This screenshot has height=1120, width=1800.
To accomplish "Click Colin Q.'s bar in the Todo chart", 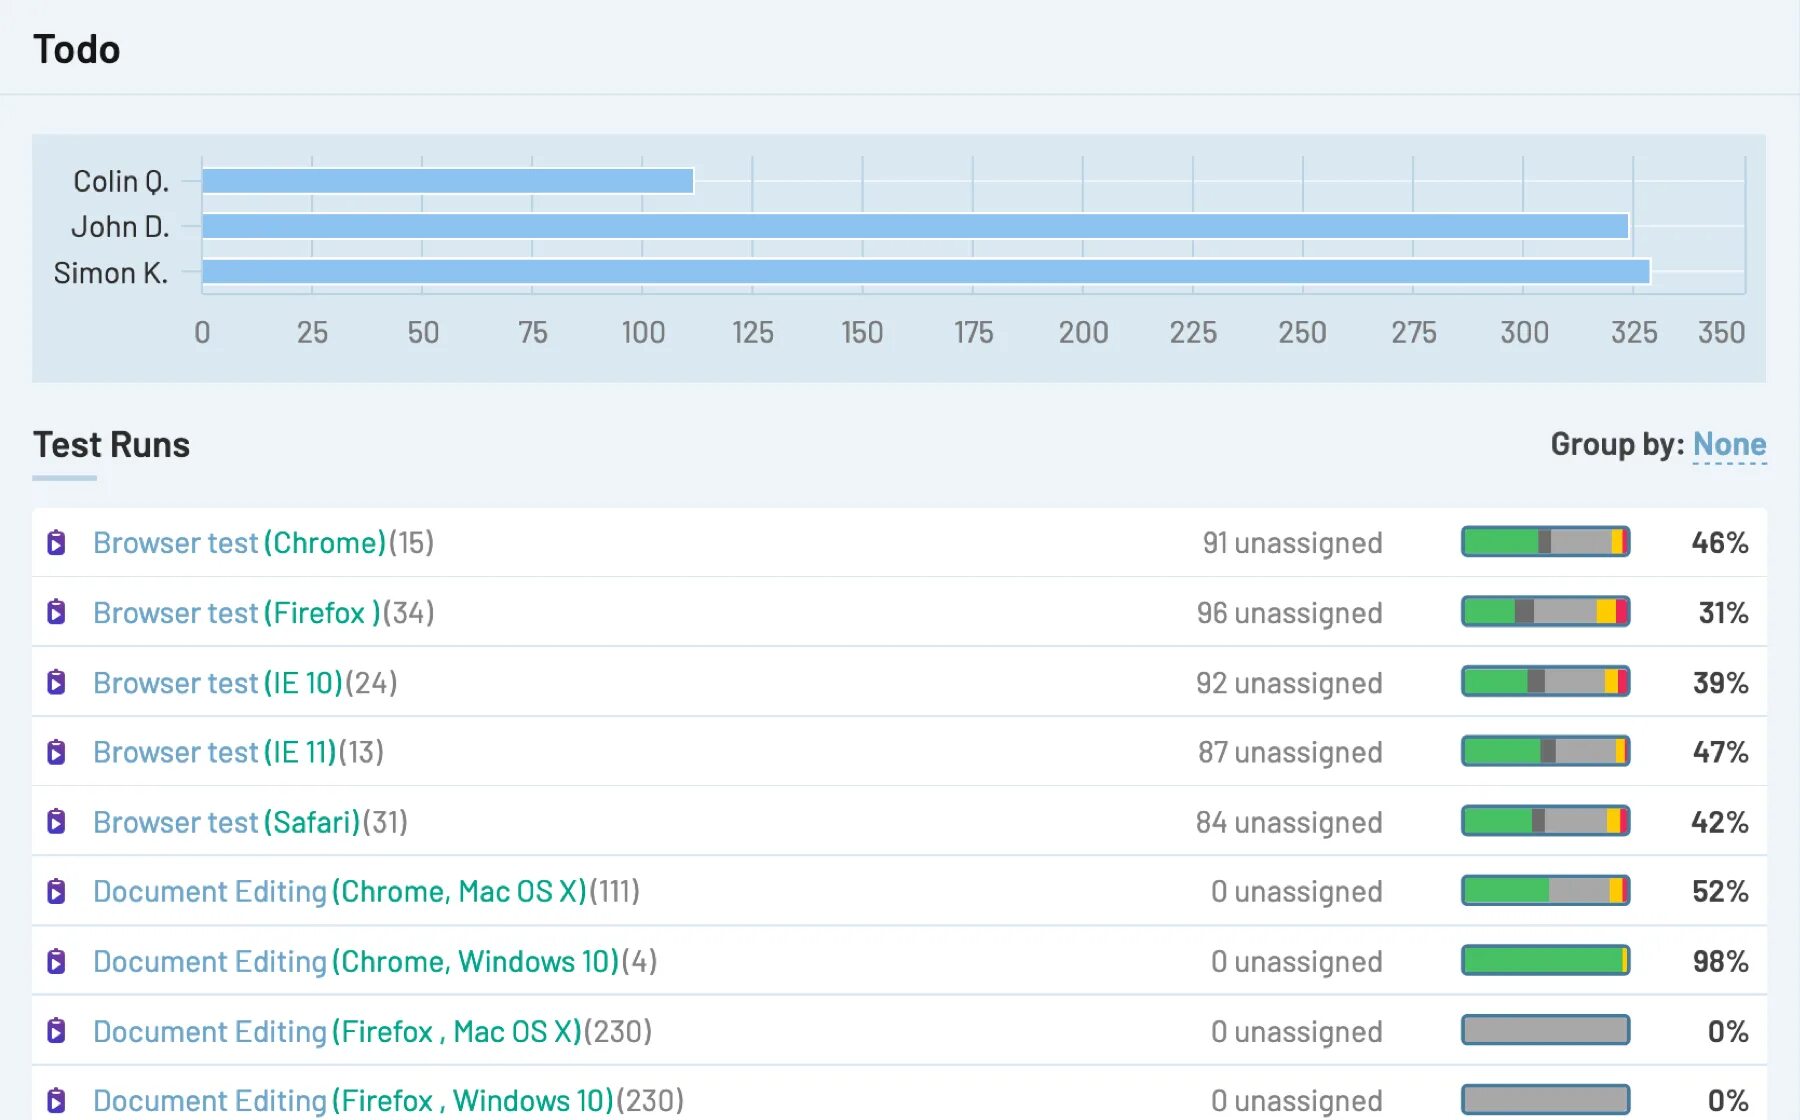I will pos(448,181).
